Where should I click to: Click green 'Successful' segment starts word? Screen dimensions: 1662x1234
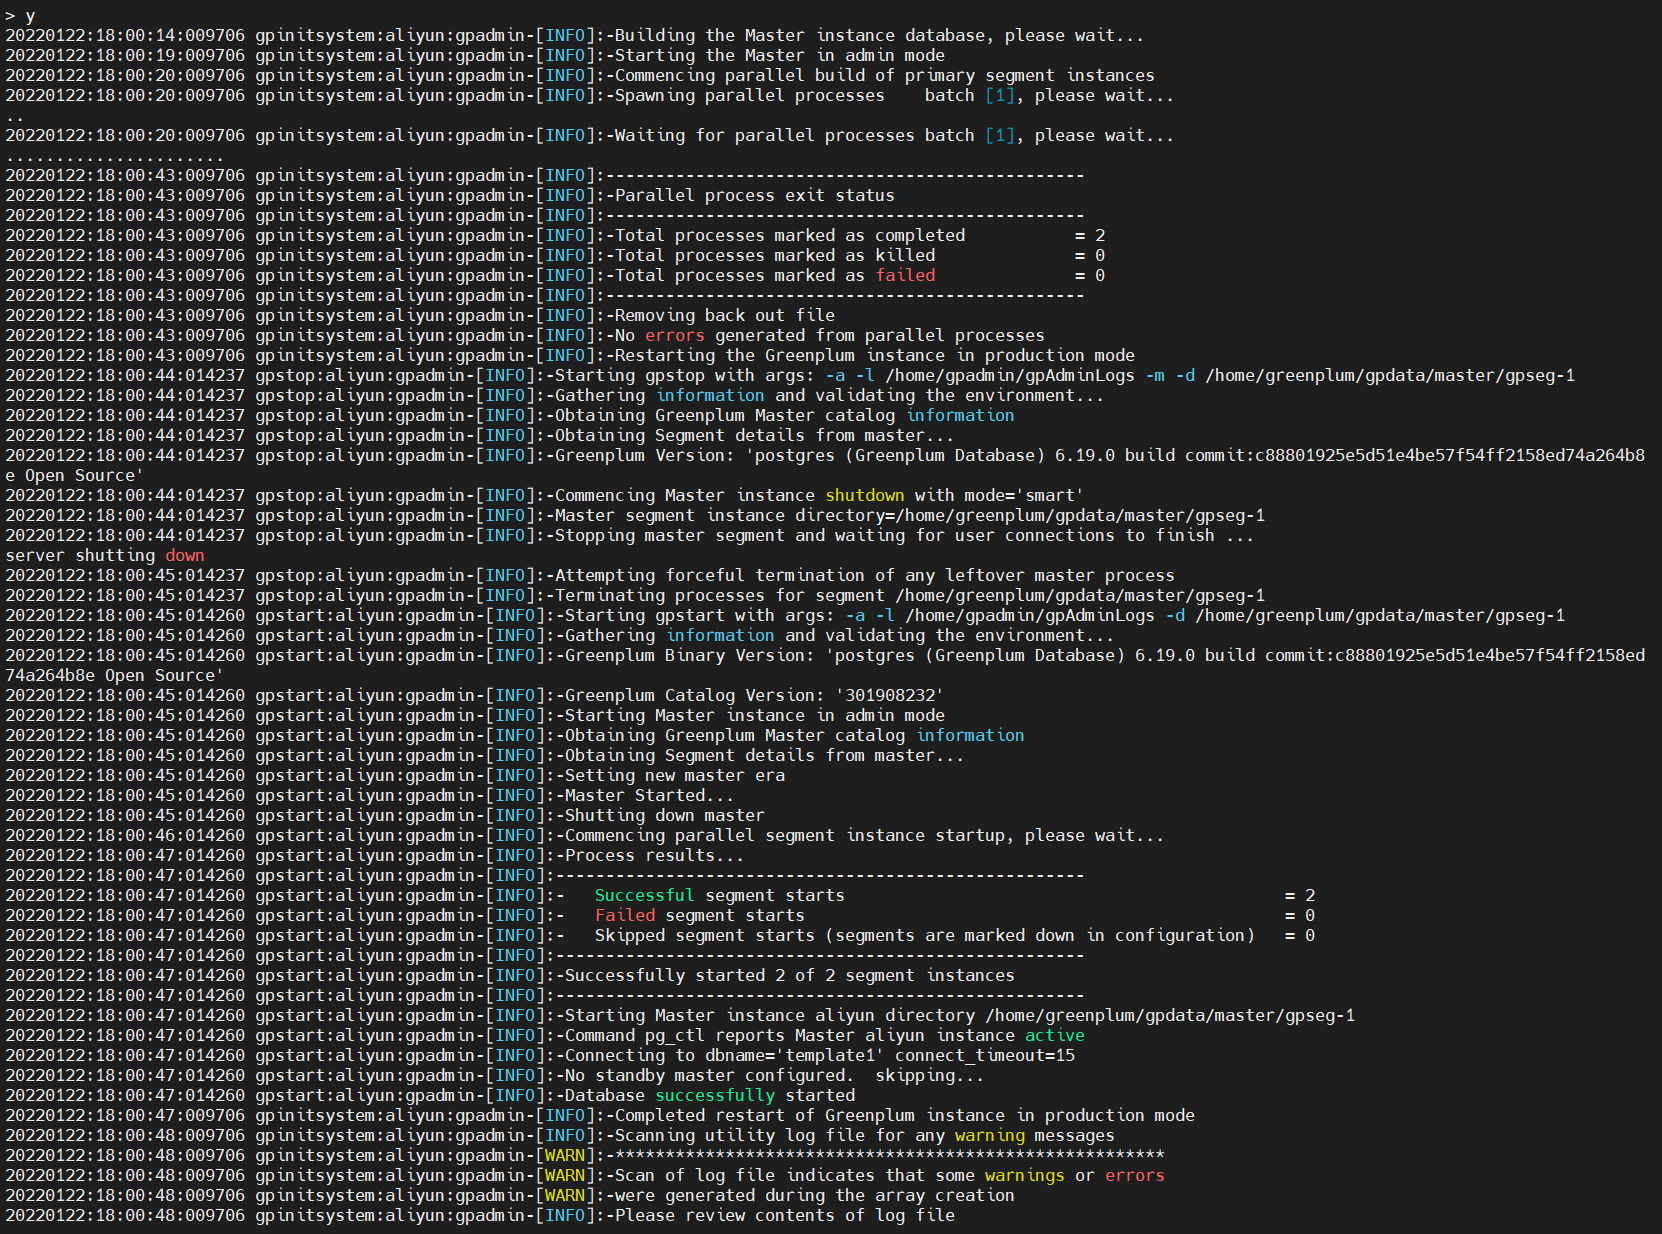coord(644,896)
